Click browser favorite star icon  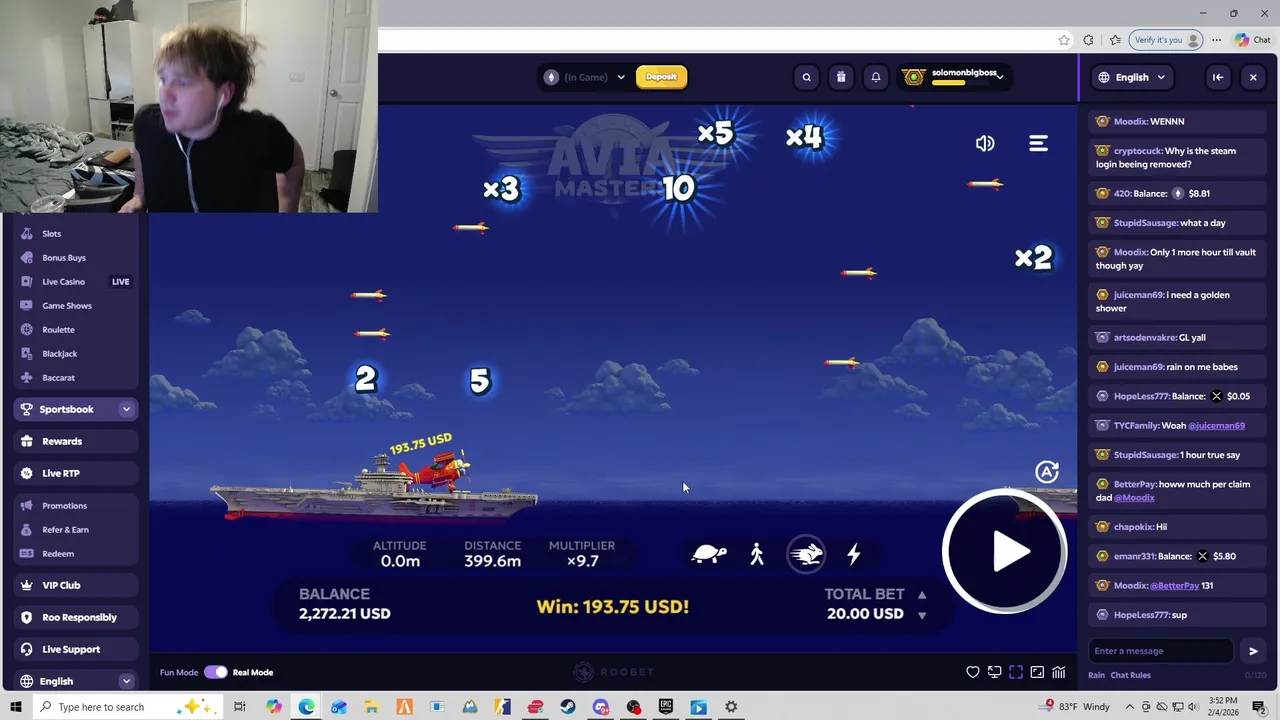pyautogui.click(x=1064, y=40)
